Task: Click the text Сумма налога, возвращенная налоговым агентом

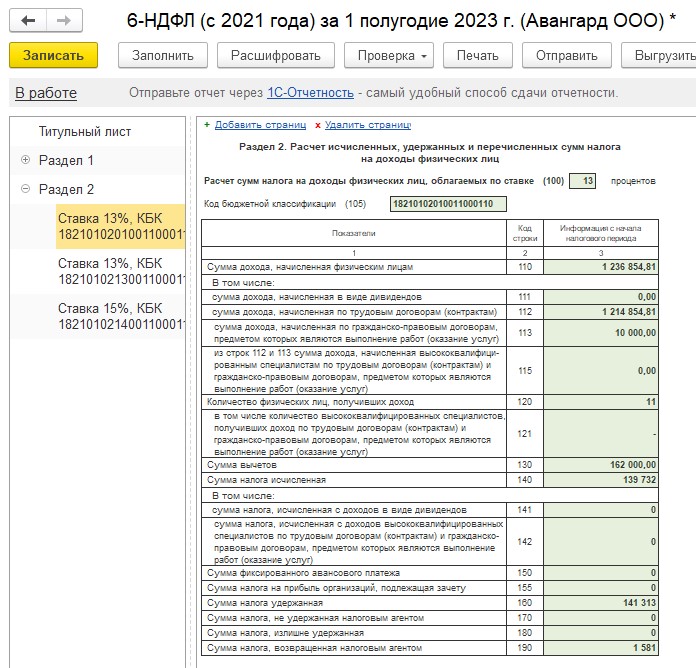Action: pos(314,648)
